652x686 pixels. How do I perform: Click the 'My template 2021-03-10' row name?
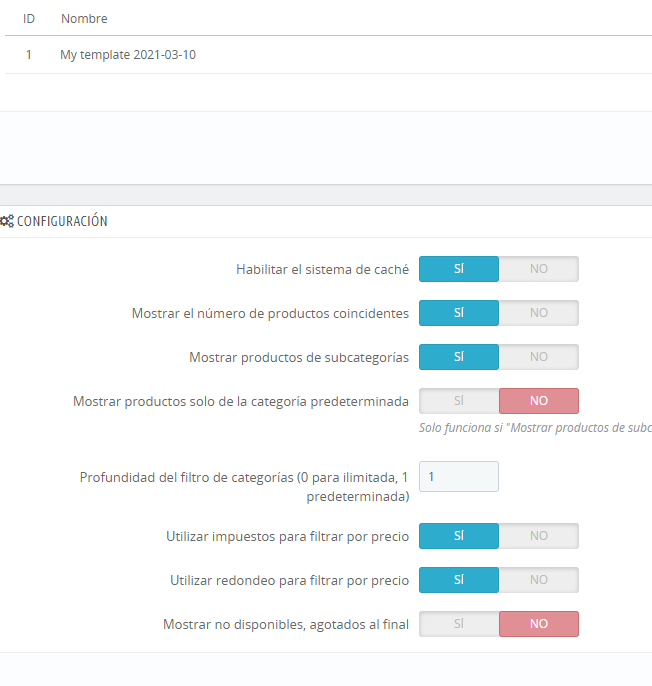click(x=128, y=55)
